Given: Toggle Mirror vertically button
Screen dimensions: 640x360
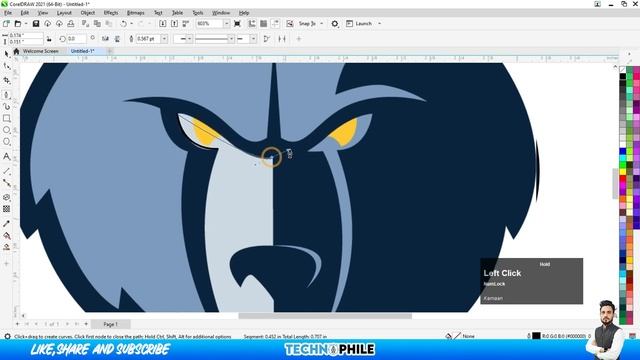Looking at the screenshot, I should (117, 39).
